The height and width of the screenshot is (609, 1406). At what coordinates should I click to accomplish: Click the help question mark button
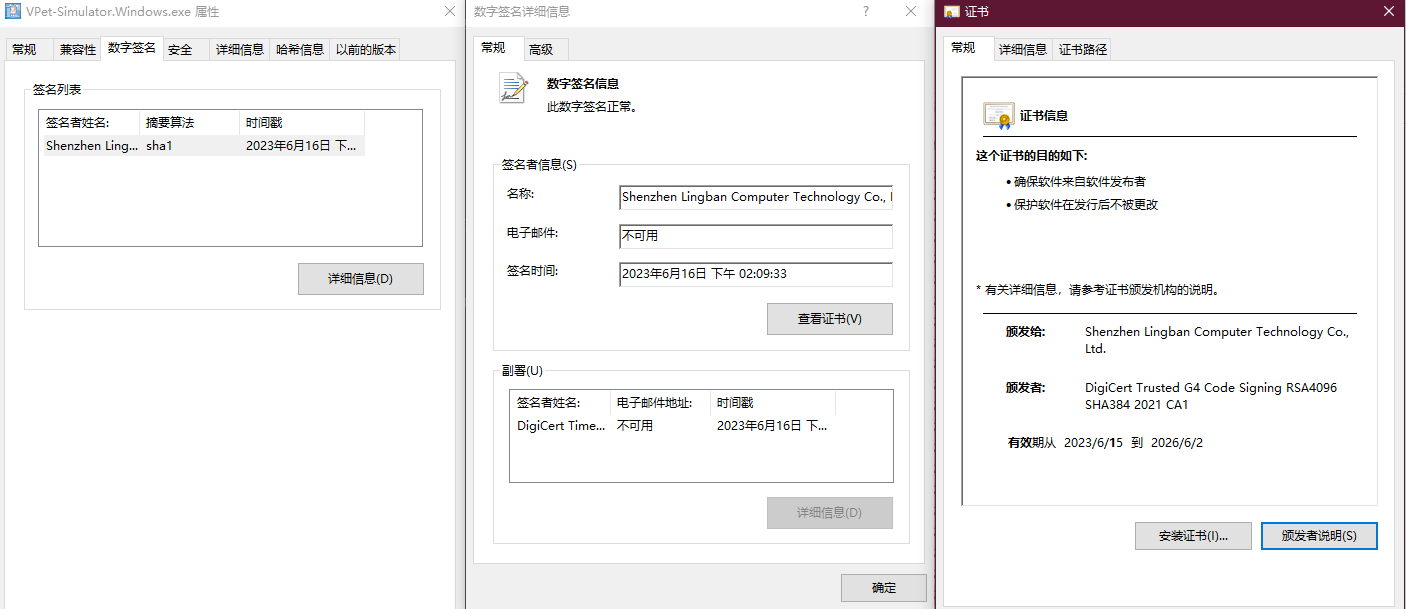tap(865, 11)
